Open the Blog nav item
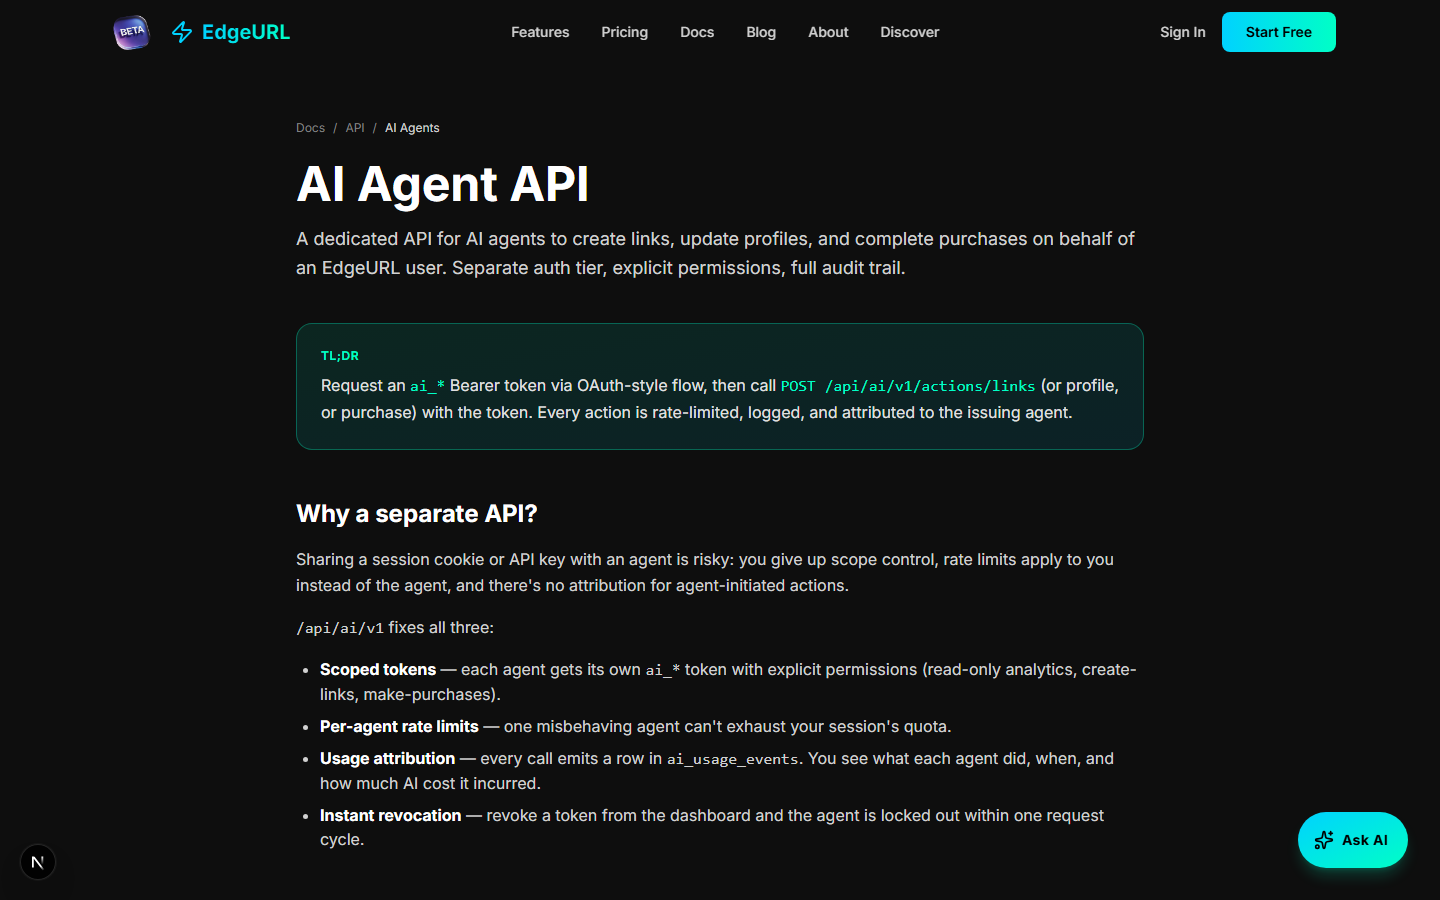The width and height of the screenshot is (1440, 900). point(761,32)
